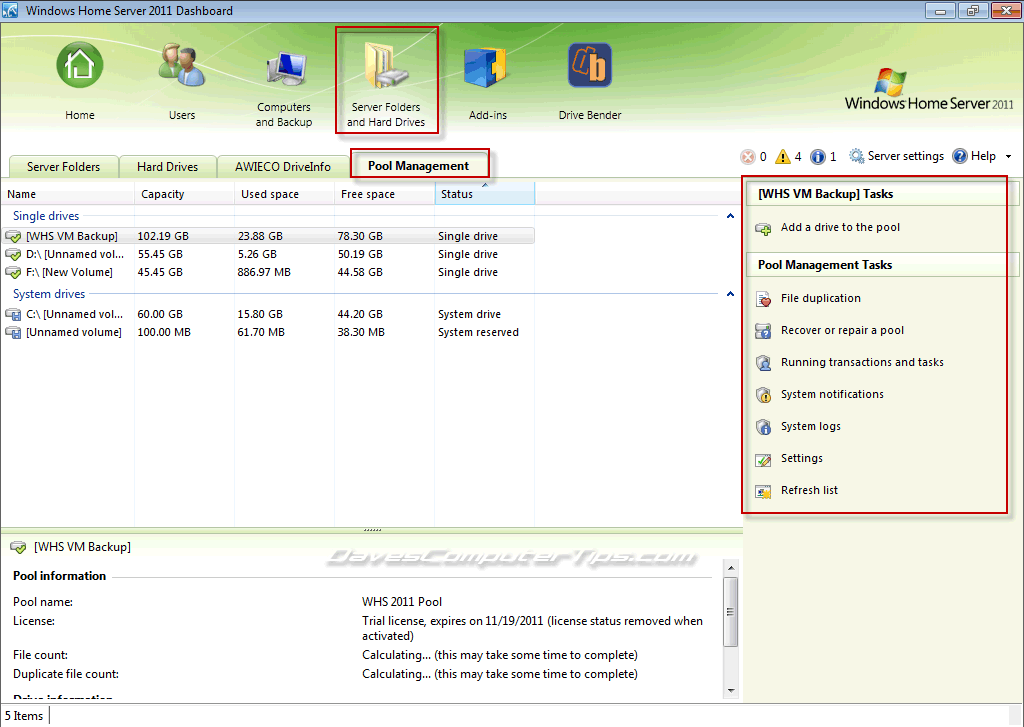Click the 886.97 MB used space cell
The width and height of the screenshot is (1024, 727).
(x=264, y=272)
